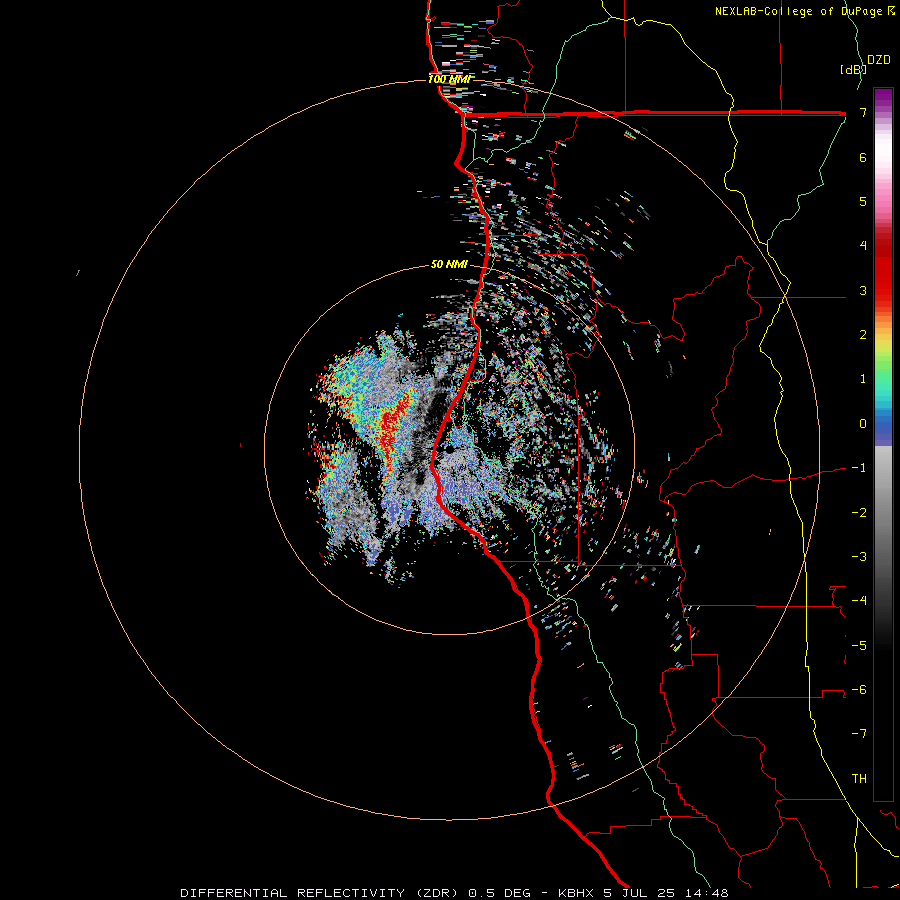
Task: Click the -6 value on color scale
Action: coord(859,690)
